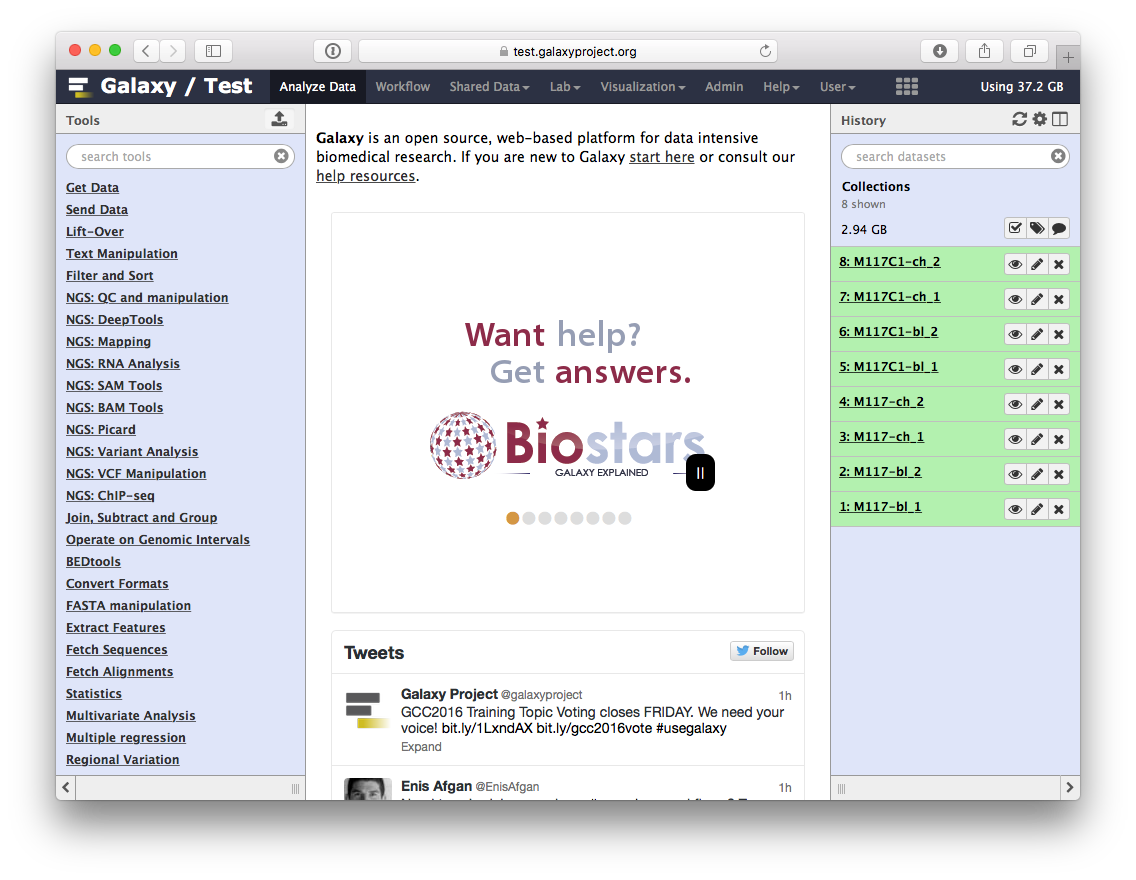
Task: Collapse the Tools panel with left arrow
Action: point(66,787)
